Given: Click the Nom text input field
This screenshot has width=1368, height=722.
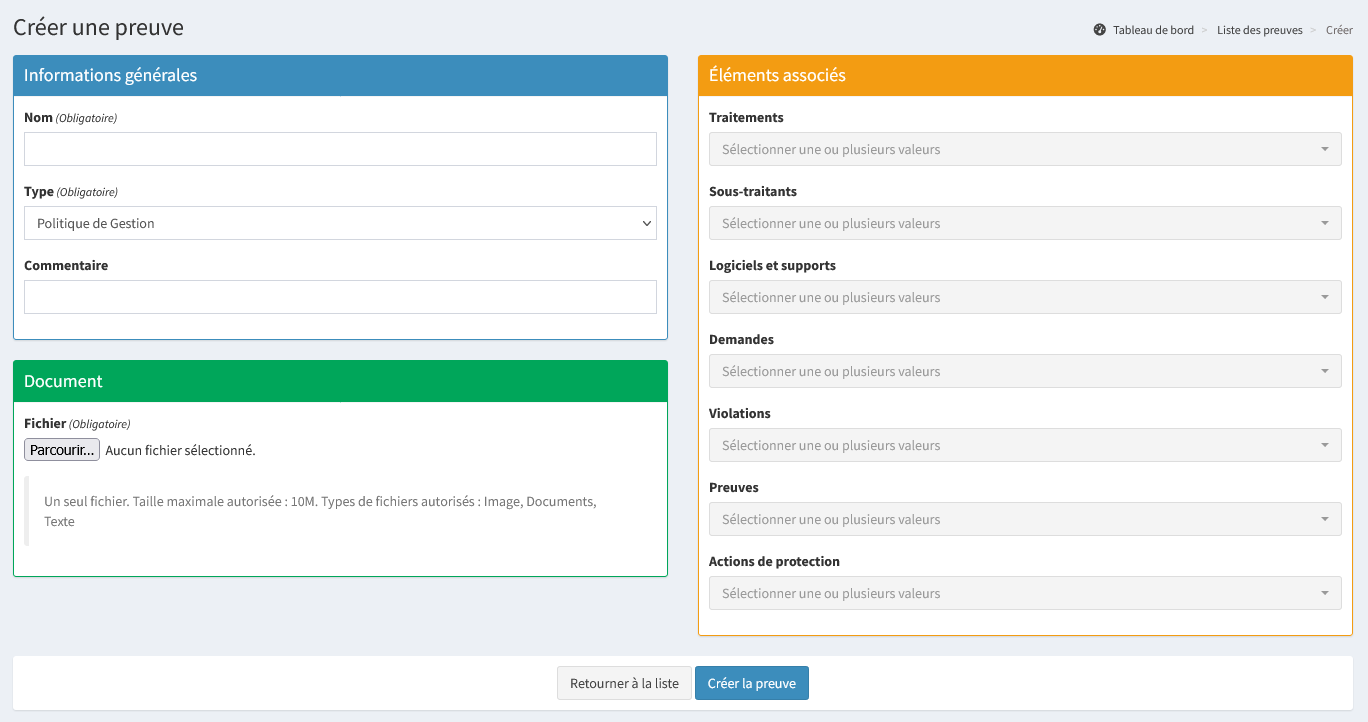Looking at the screenshot, I should pos(340,149).
